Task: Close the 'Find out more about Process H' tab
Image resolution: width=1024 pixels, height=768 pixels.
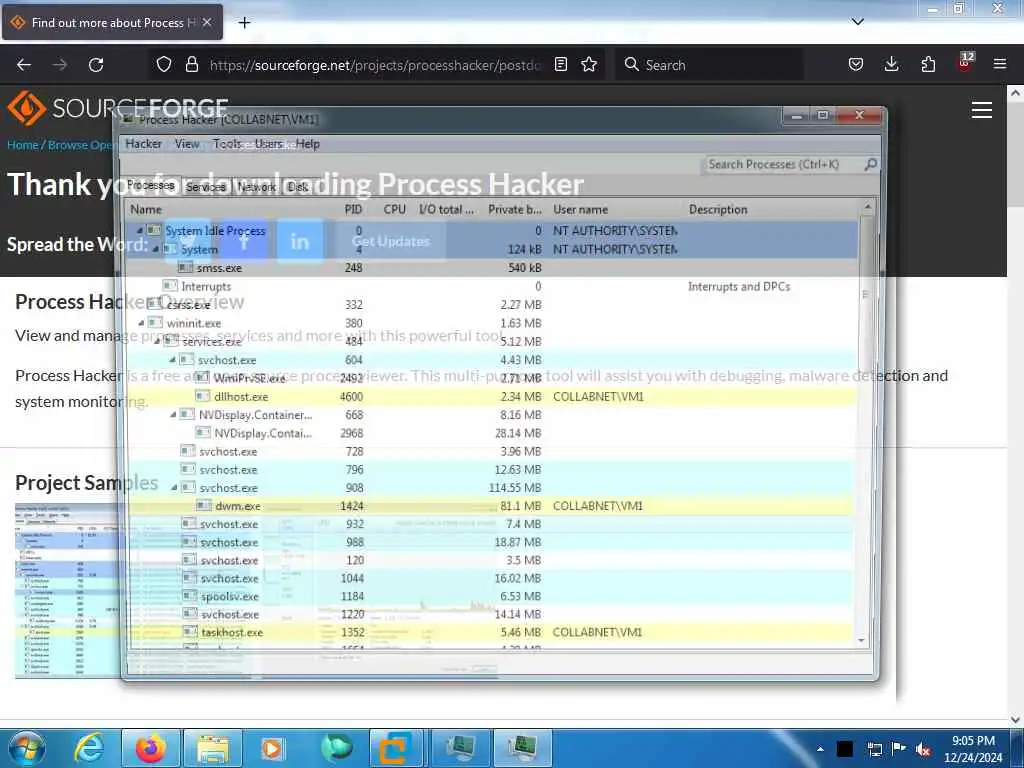Action: tap(207, 22)
